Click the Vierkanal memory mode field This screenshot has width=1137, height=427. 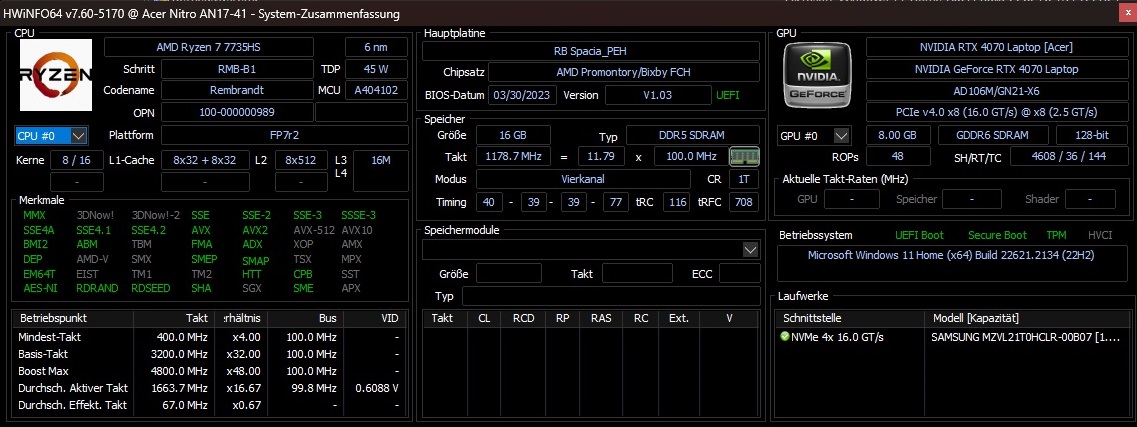(x=583, y=179)
